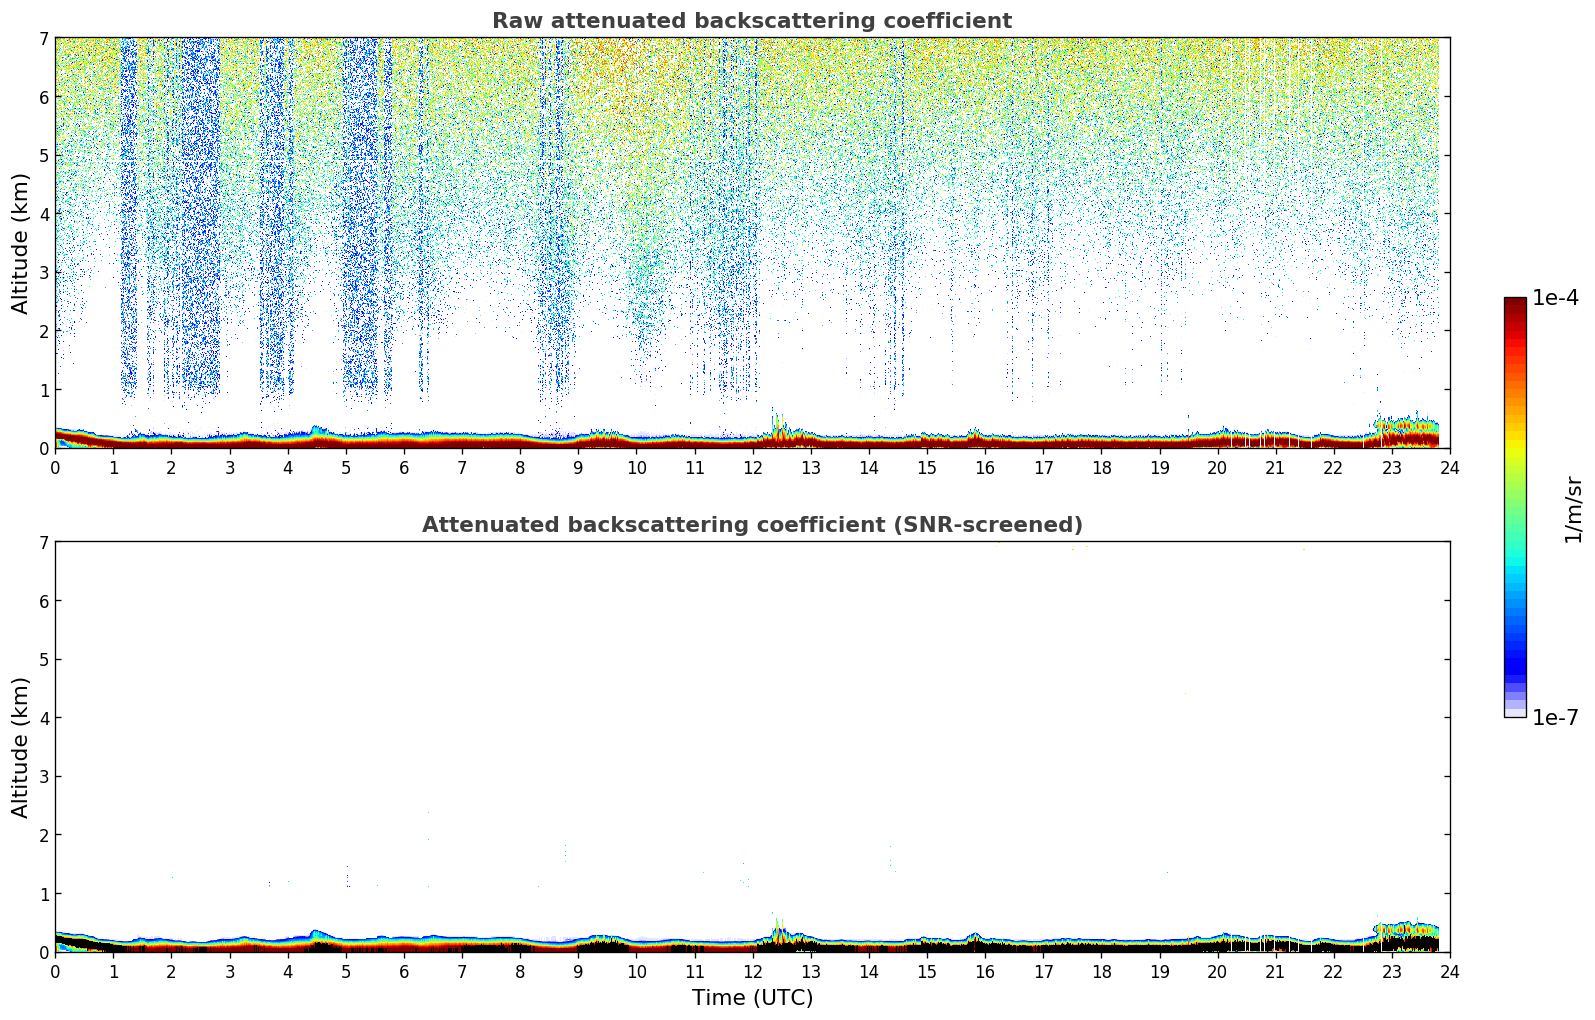Click y-axis tick '4' on bottom plot
This screenshot has width=1595, height=1020.
click(x=43, y=718)
